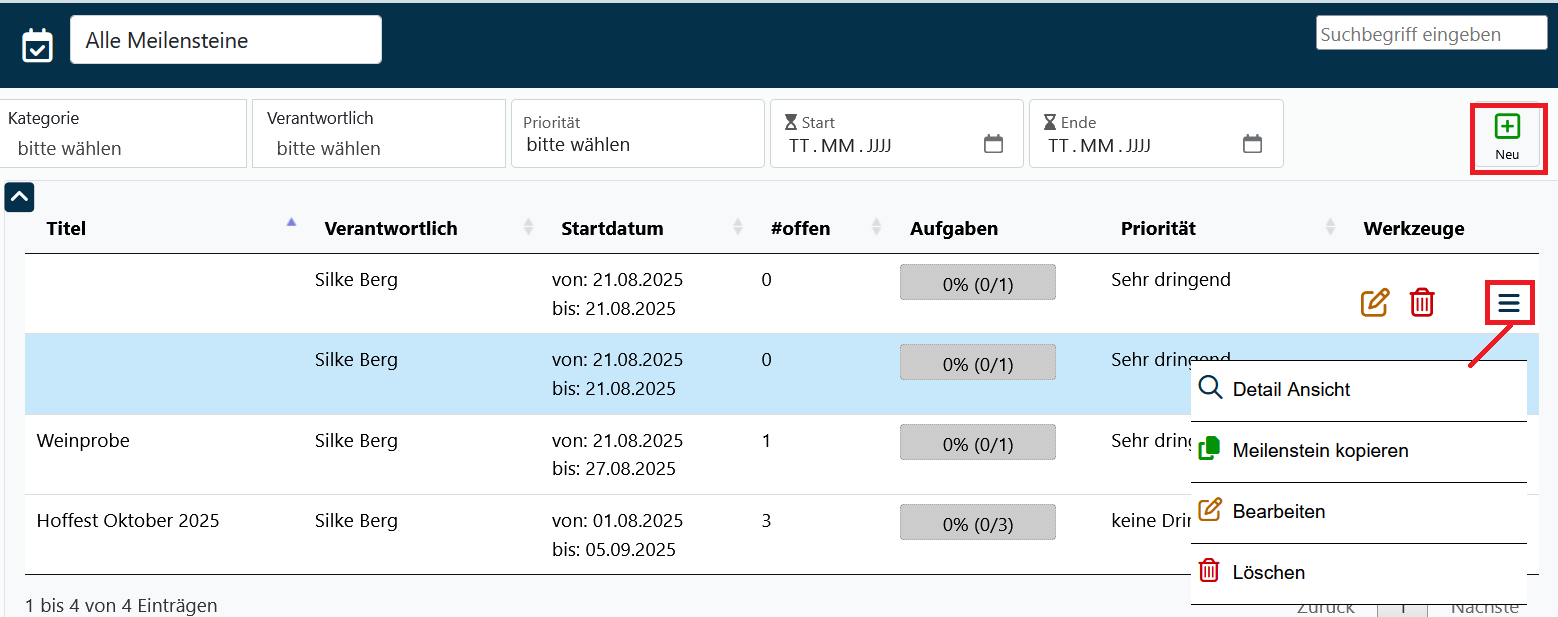The width and height of the screenshot is (1558, 617).
Task: Choose Meilenstein kopieren in the menu
Action: [1320, 451]
